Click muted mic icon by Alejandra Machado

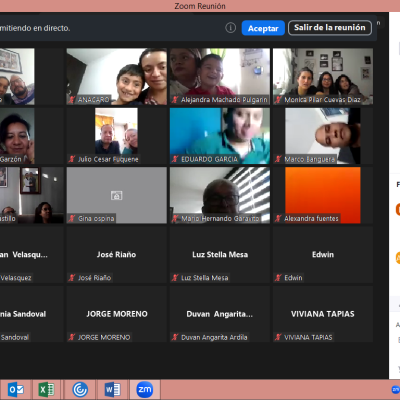pos(175,100)
